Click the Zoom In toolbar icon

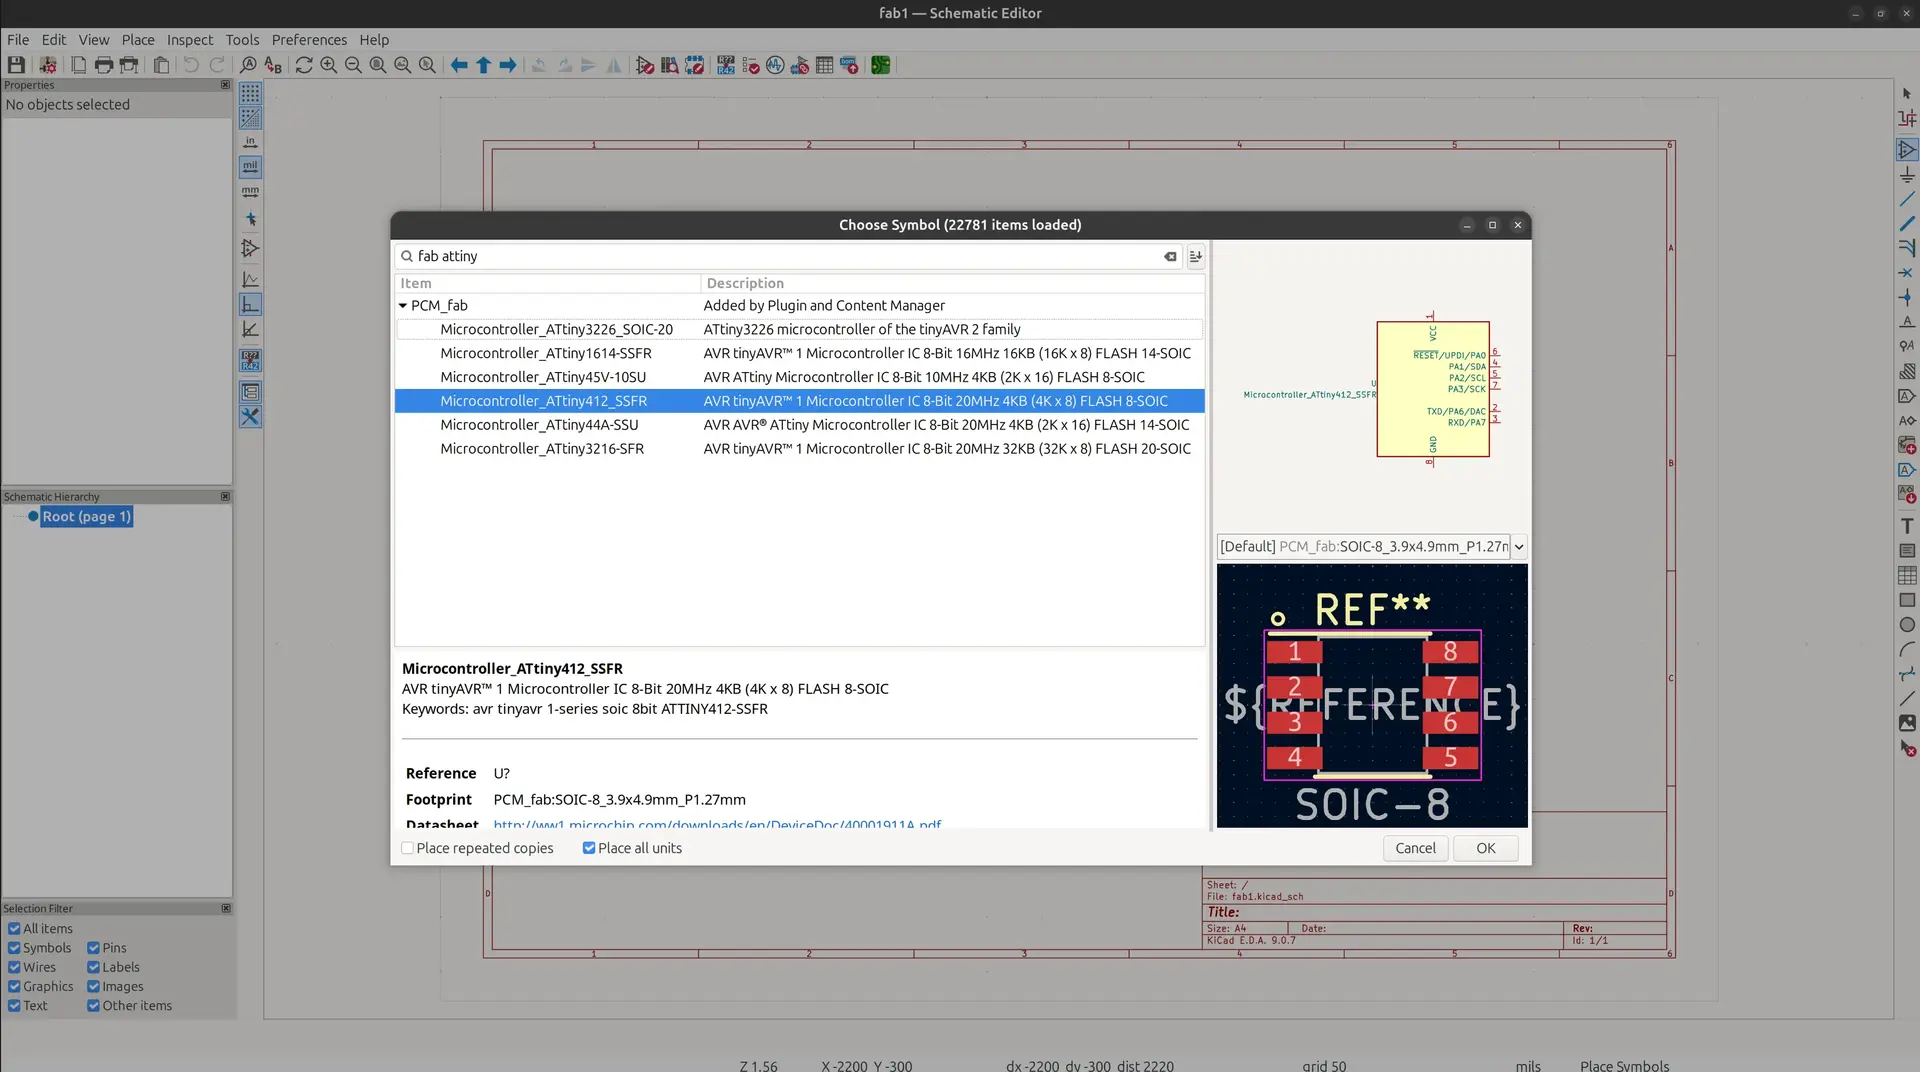coord(328,65)
